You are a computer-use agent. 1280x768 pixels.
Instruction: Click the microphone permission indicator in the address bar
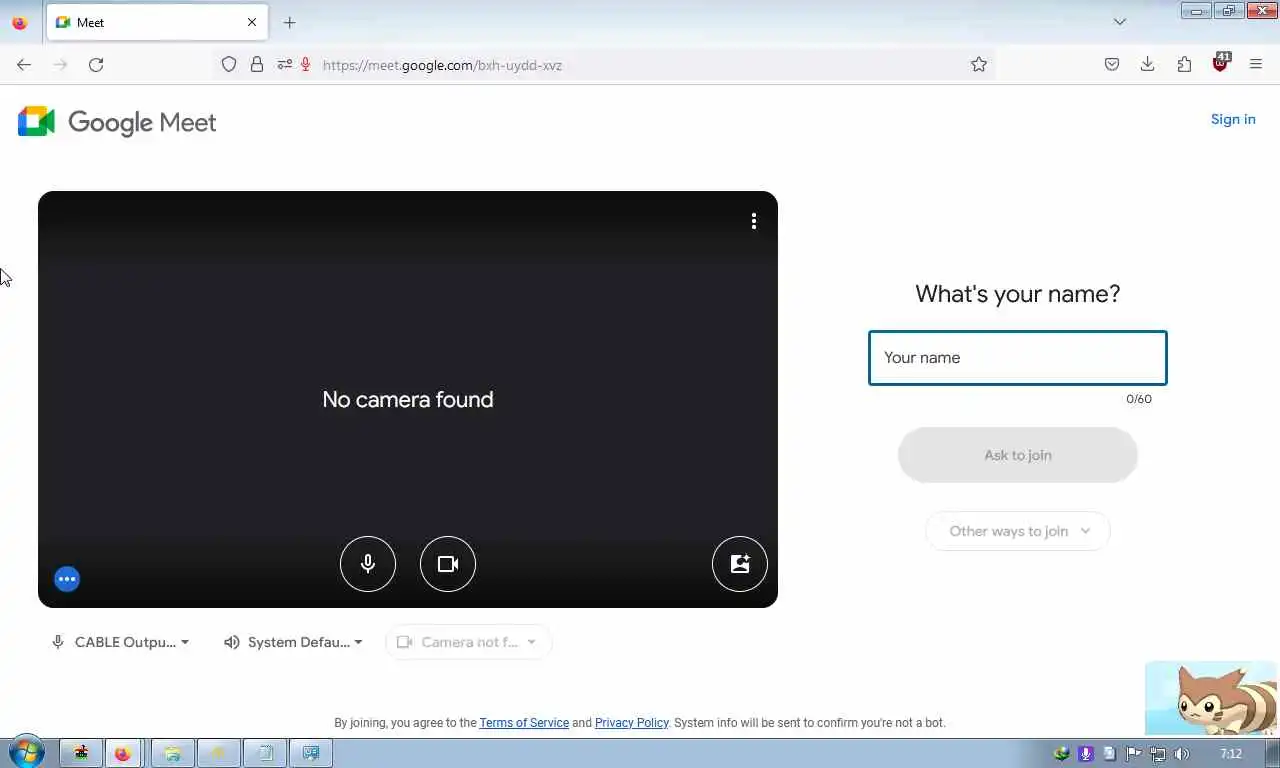[x=305, y=65]
